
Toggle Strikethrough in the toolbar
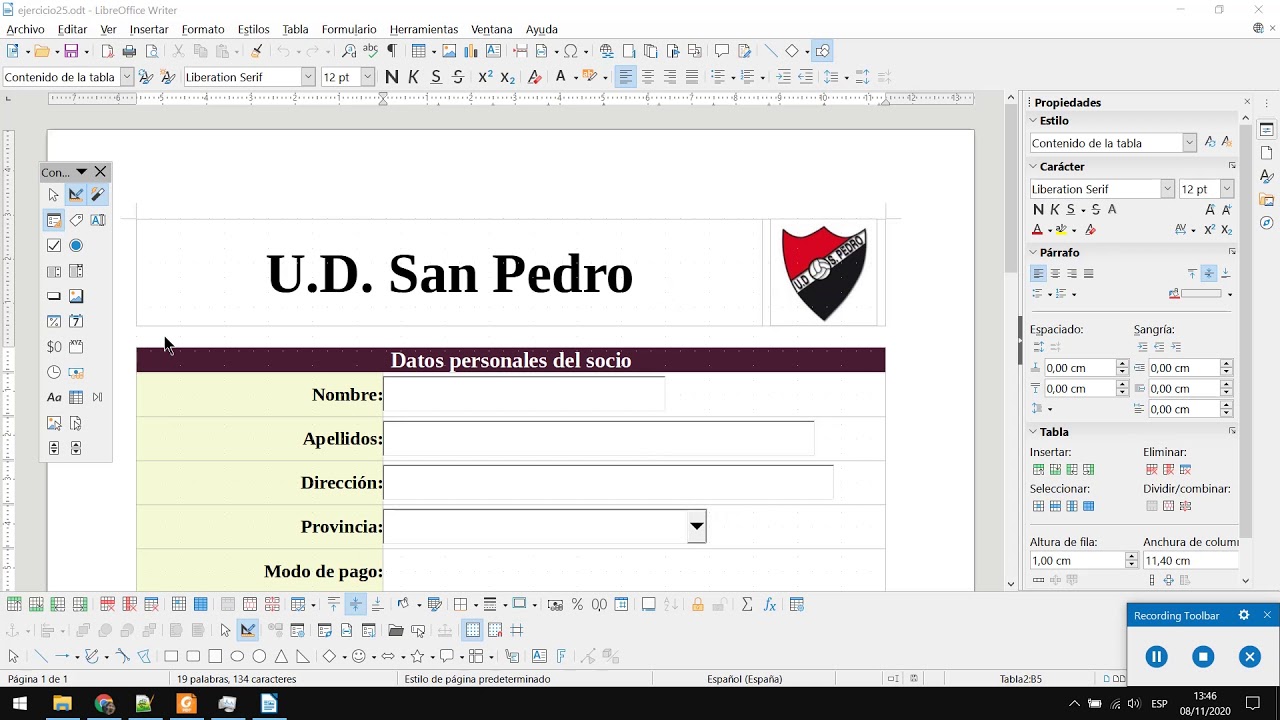point(458,77)
